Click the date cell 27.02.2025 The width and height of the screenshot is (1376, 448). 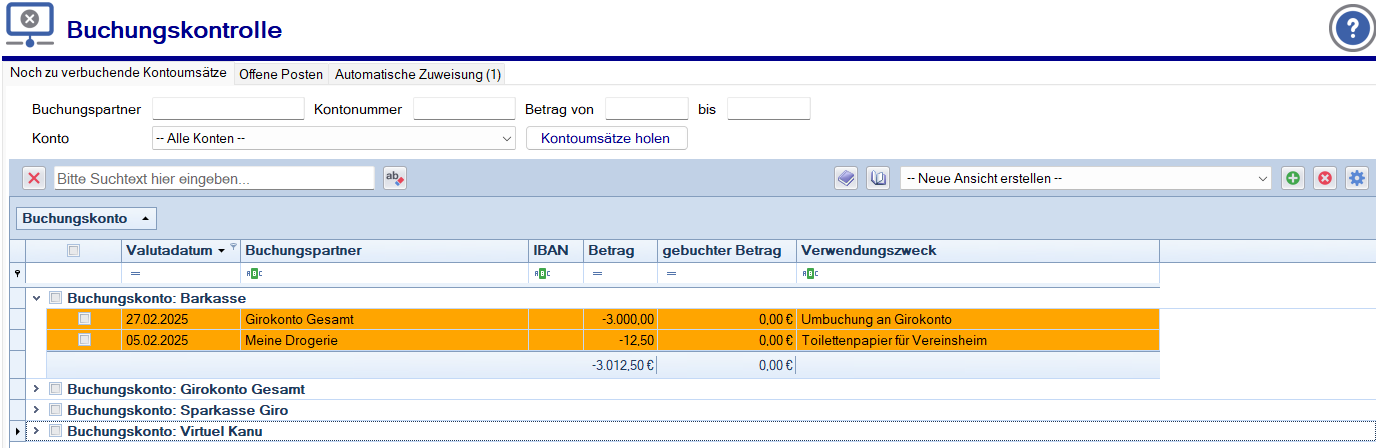pyautogui.click(x=181, y=319)
